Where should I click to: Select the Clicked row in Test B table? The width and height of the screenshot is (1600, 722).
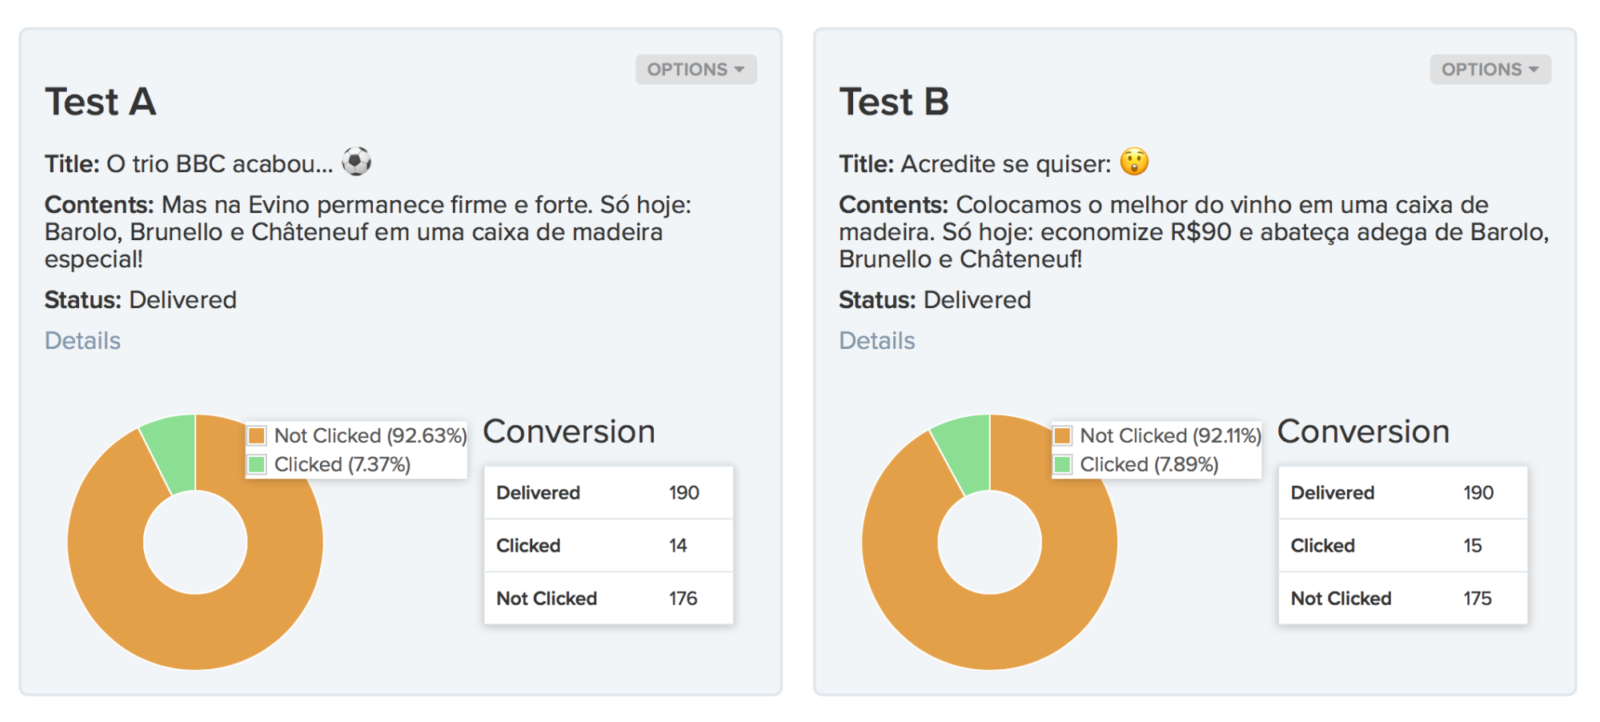1402,546
